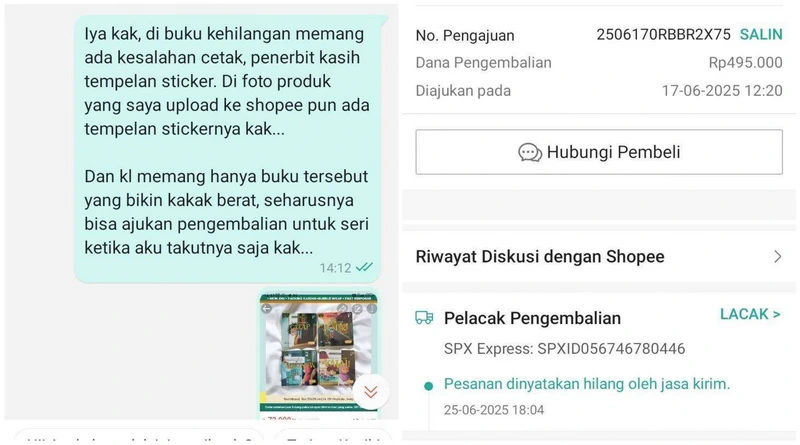Screen dimensions: 800x445
Task: Open Riwayat Diskusi dengan Shopee row
Action: tap(599, 257)
